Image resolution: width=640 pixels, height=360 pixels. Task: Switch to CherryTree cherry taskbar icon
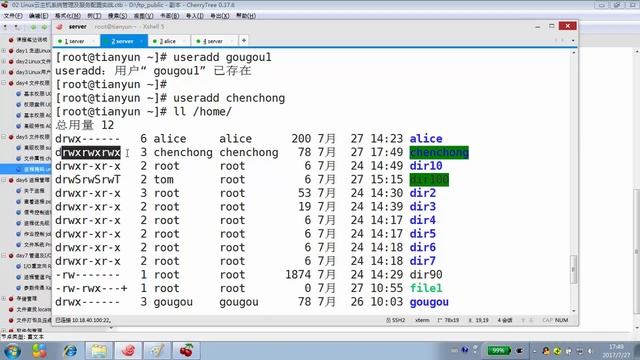187,351
